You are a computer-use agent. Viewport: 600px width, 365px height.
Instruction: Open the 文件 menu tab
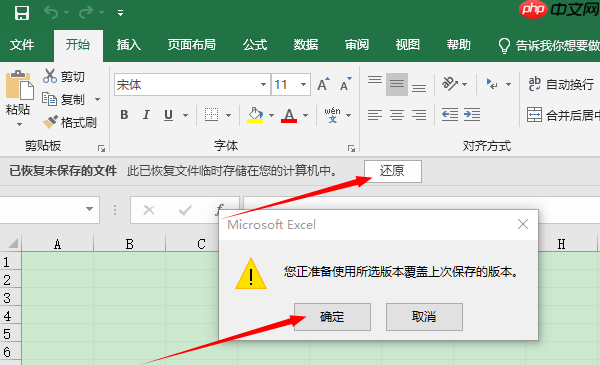click(x=22, y=45)
